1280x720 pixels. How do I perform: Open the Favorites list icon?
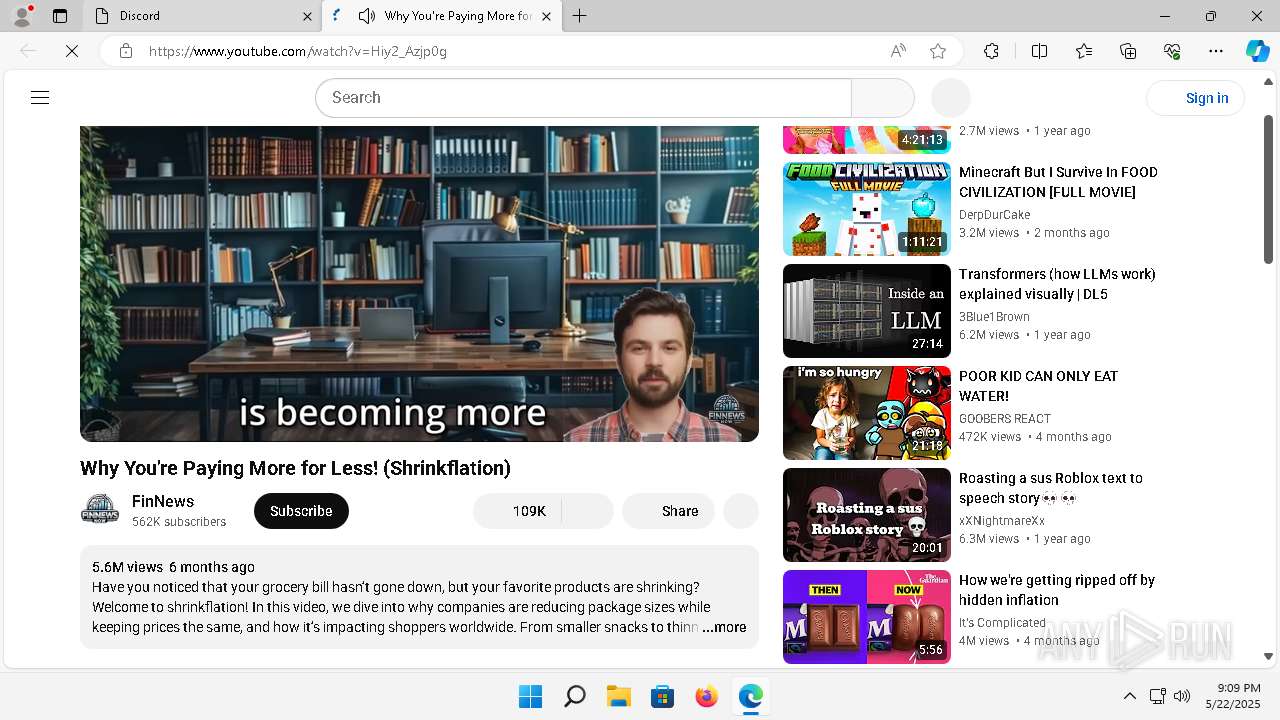coord(1084,51)
